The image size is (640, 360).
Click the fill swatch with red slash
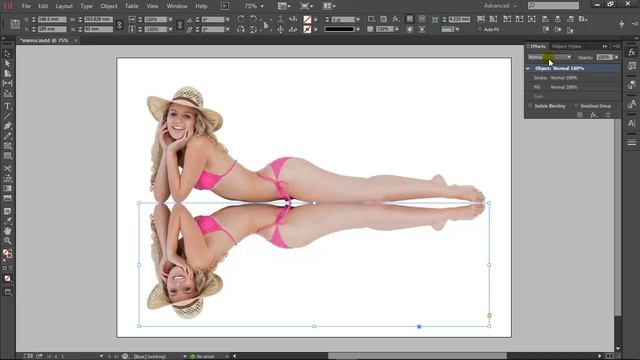307,20
